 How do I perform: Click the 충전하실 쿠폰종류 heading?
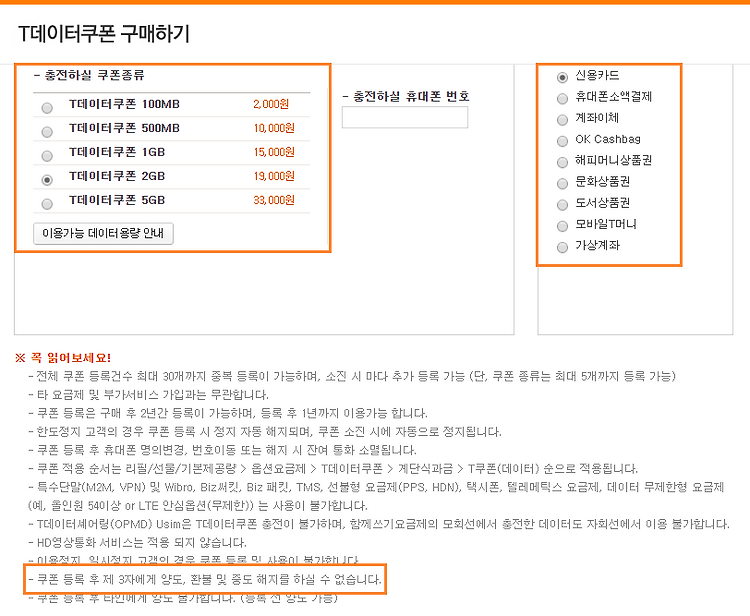(89, 75)
